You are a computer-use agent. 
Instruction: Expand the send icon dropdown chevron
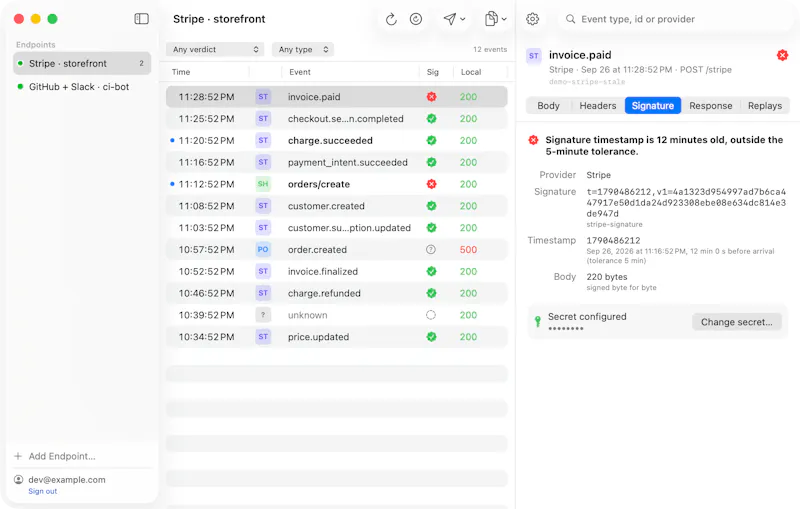[x=463, y=19]
